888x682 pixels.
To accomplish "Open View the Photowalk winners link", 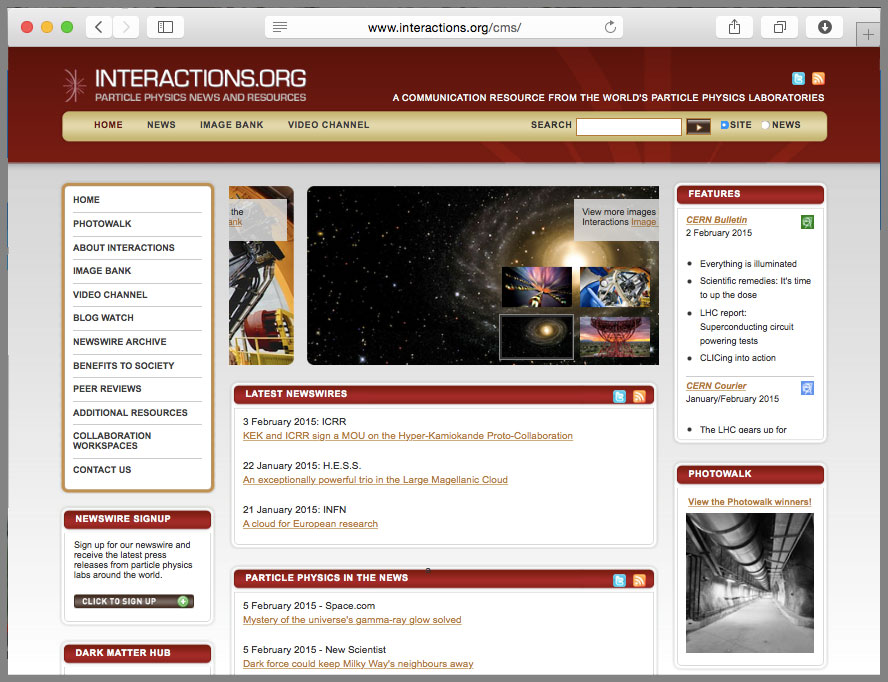I will click(749, 502).
